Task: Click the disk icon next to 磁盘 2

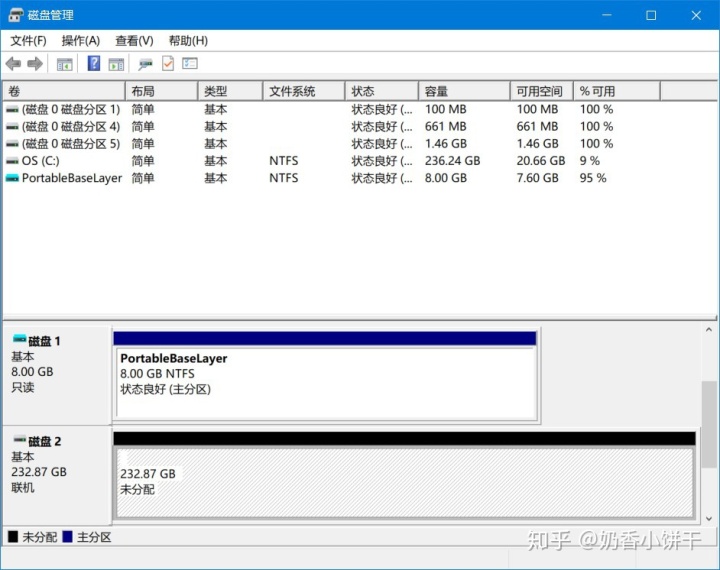Action: pos(19,439)
